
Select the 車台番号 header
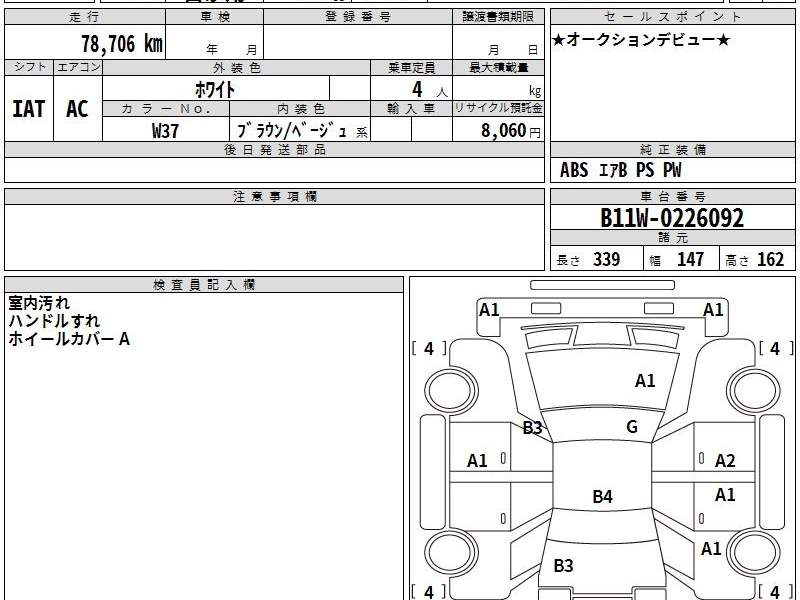(672, 196)
